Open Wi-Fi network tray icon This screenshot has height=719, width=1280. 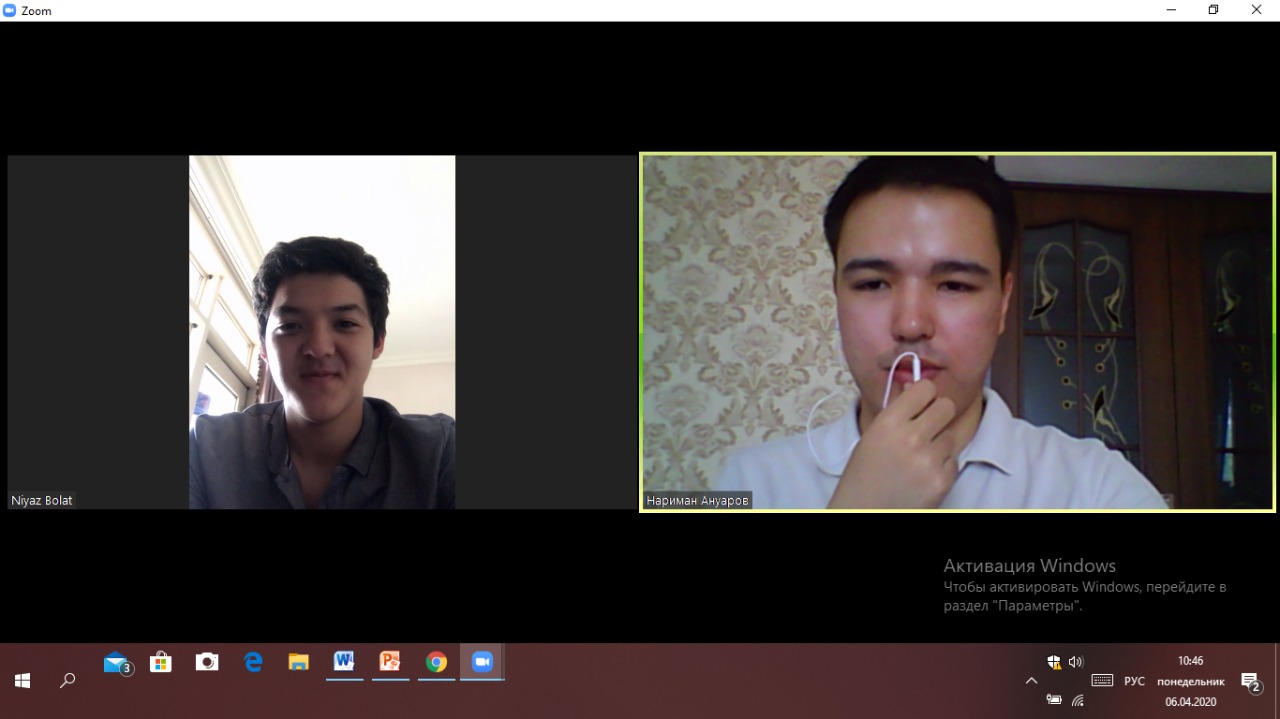pos(1077,700)
